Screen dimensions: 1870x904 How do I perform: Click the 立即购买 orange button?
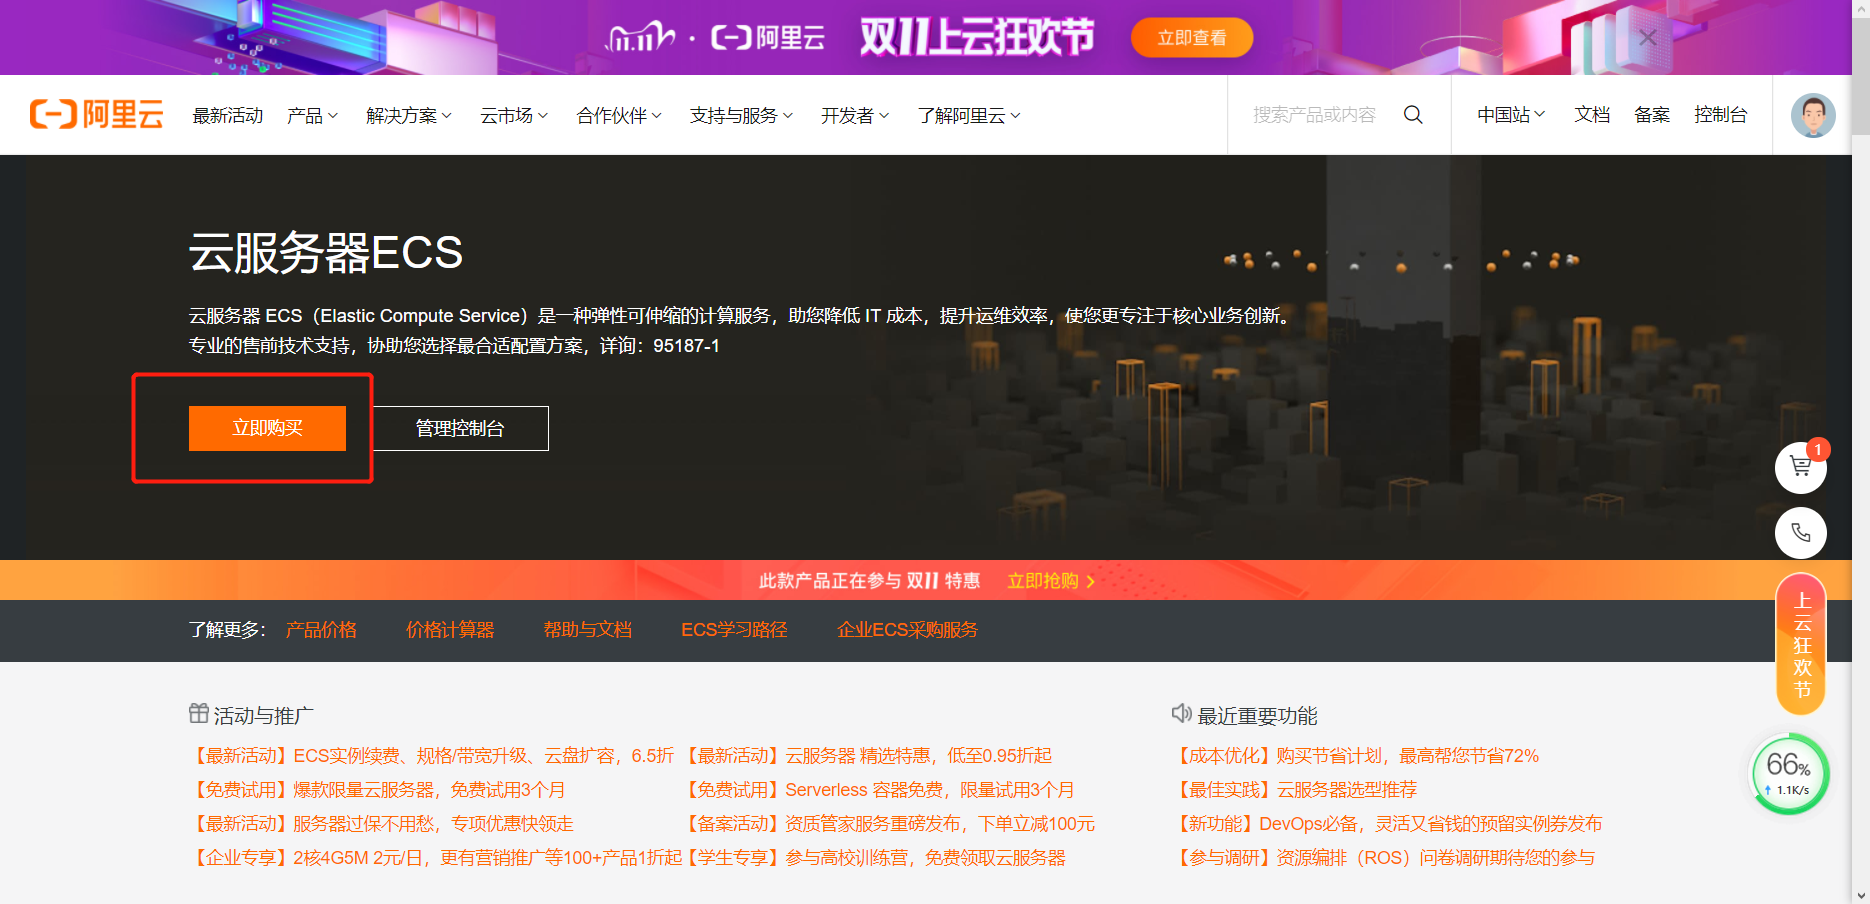pyautogui.click(x=267, y=428)
